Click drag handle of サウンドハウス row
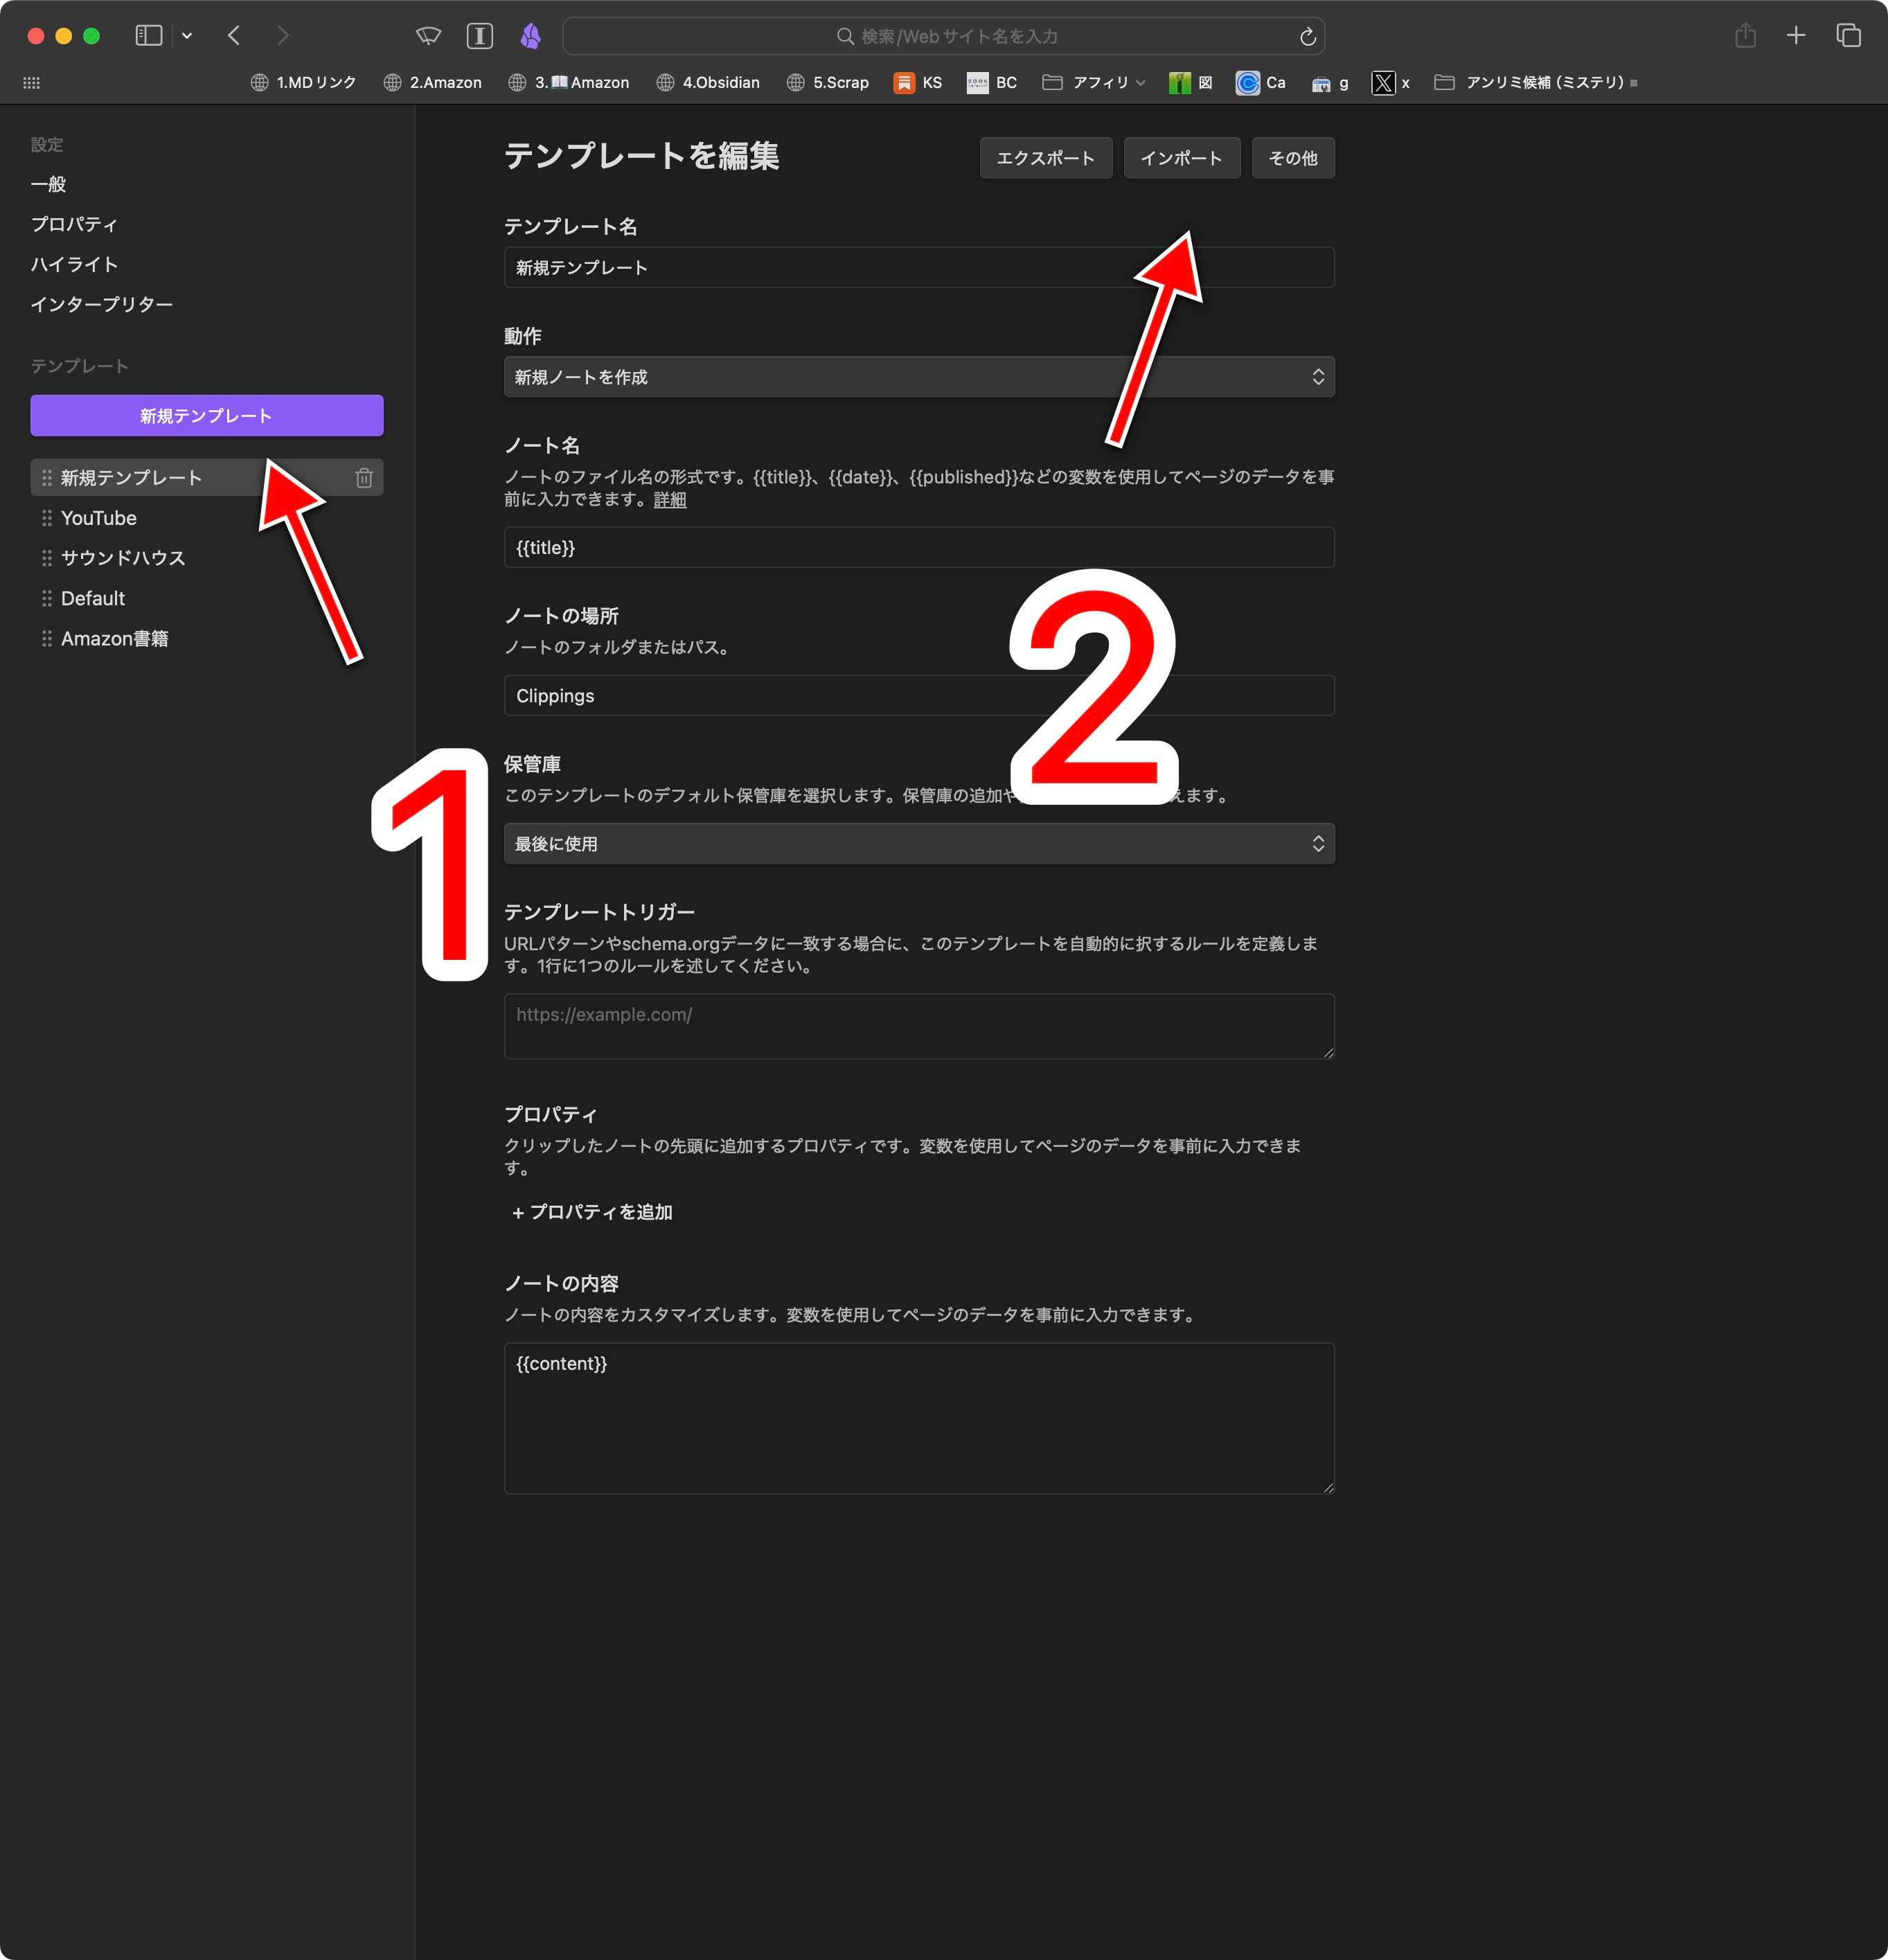This screenshot has height=1960, width=1888. click(x=46, y=558)
